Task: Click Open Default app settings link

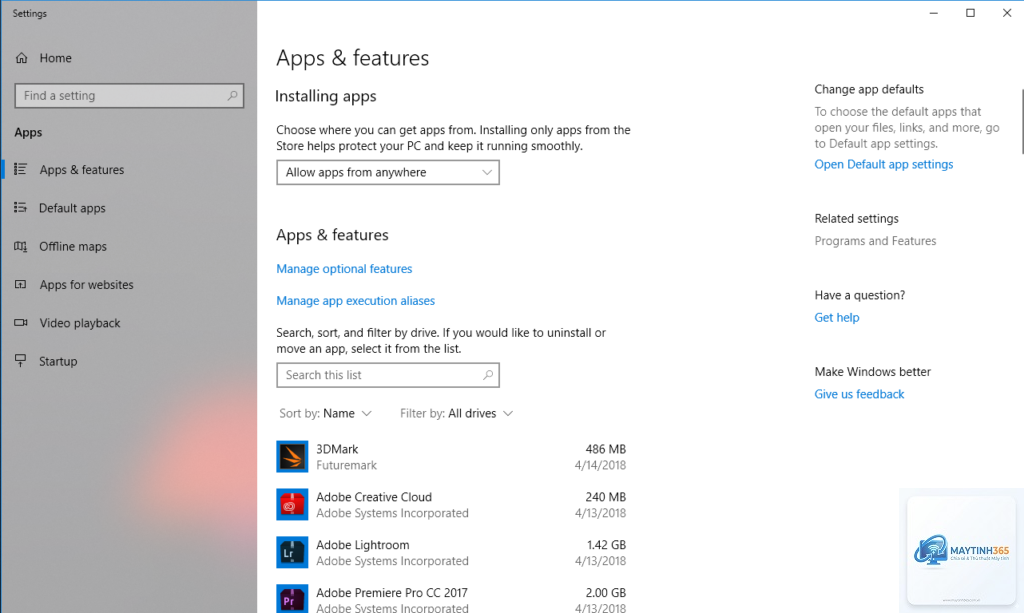Action: point(884,165)
